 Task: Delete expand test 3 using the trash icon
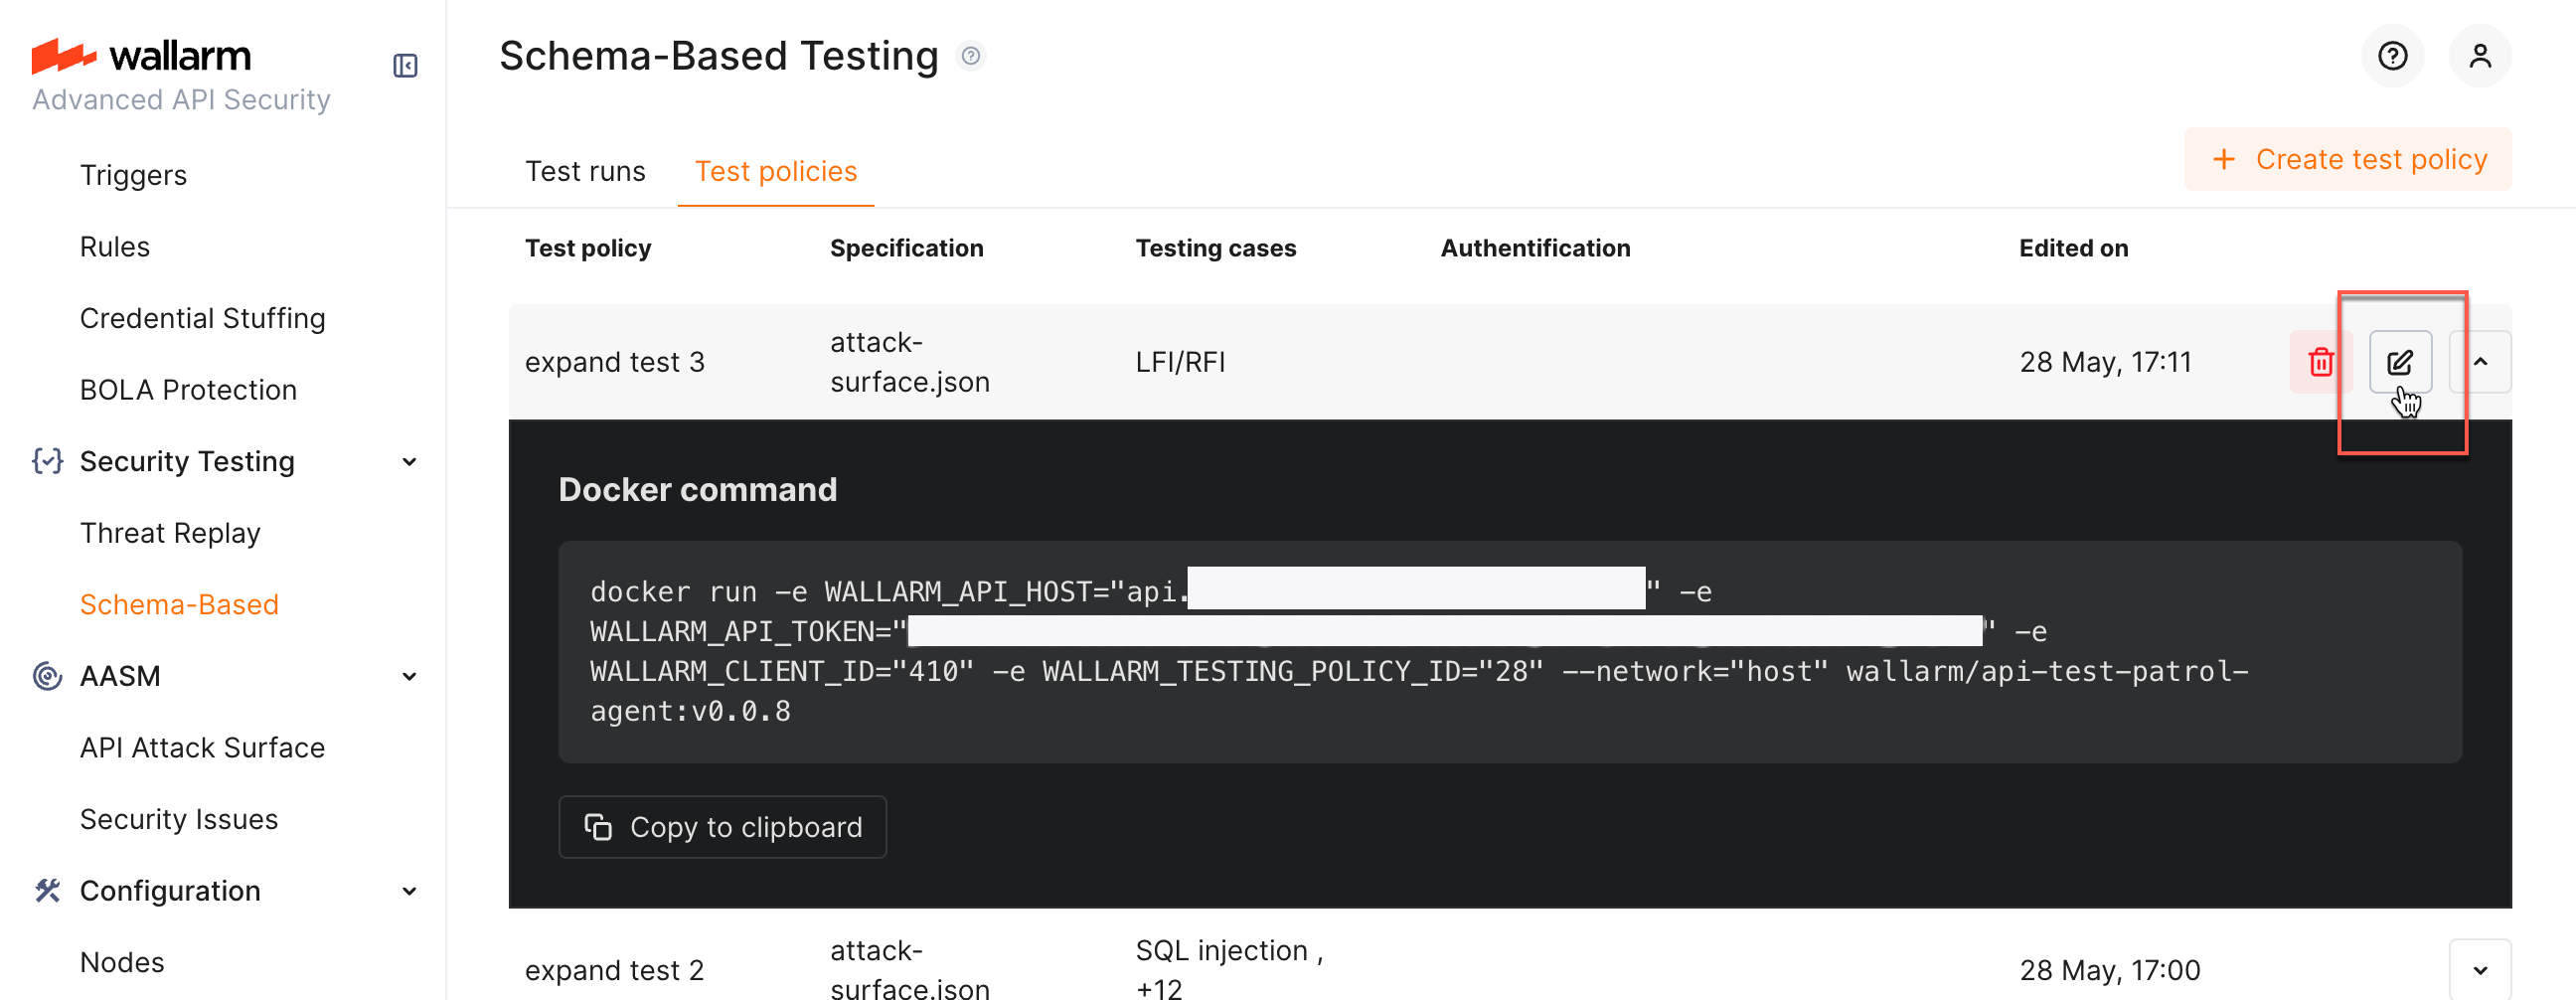coord(2321,362)
